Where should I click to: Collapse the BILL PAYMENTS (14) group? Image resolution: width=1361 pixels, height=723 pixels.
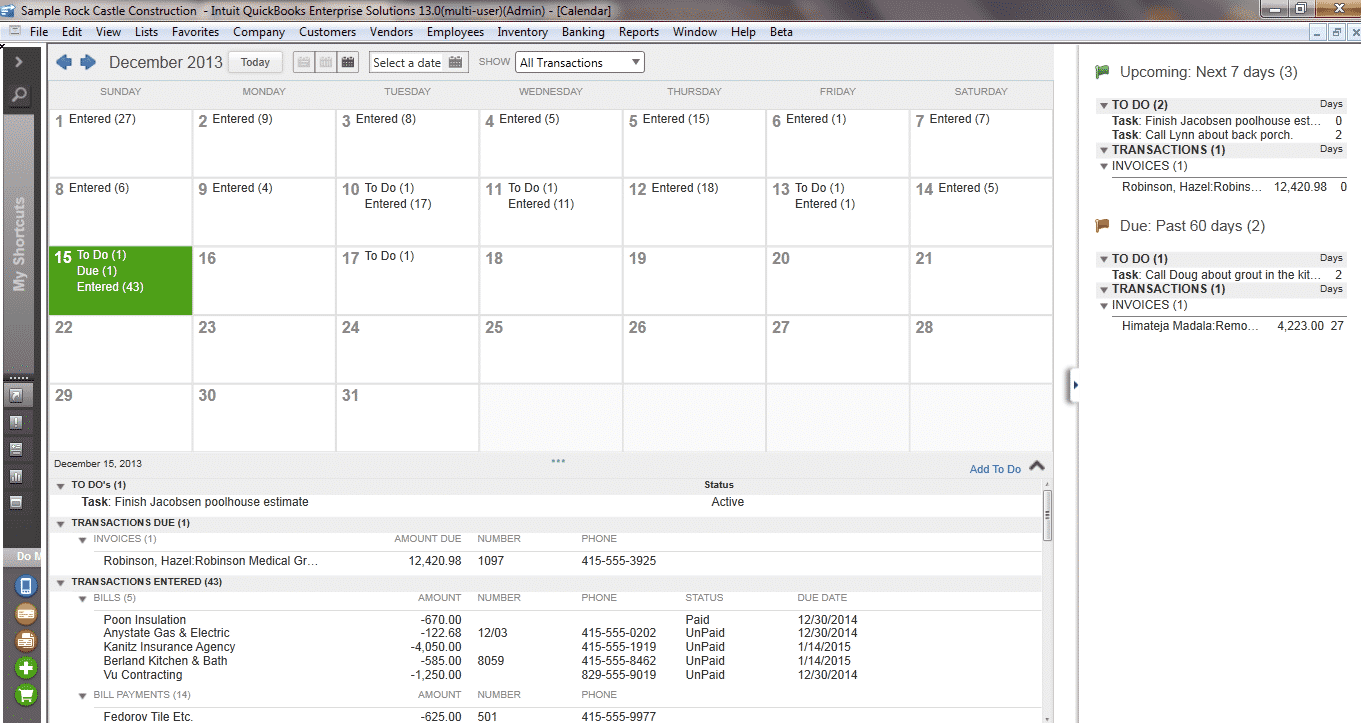tap(84, 695)
